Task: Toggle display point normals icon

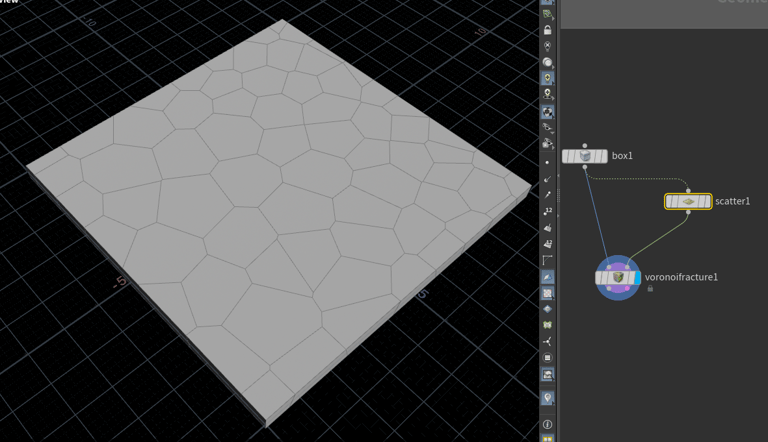Action: click(548, 179)
